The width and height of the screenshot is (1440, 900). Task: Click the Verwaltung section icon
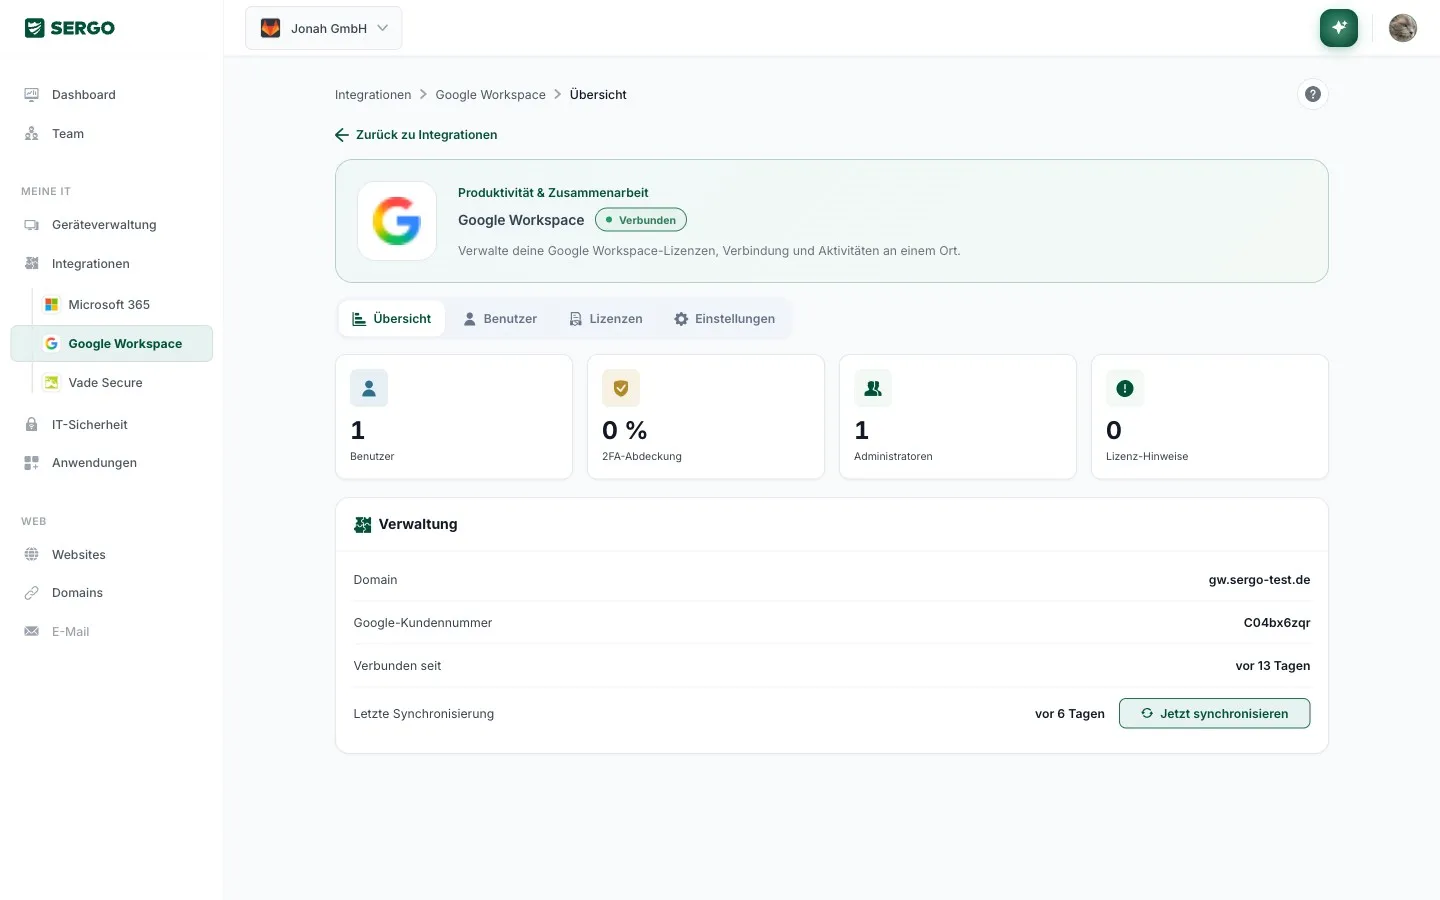click(x=363, y=525)
